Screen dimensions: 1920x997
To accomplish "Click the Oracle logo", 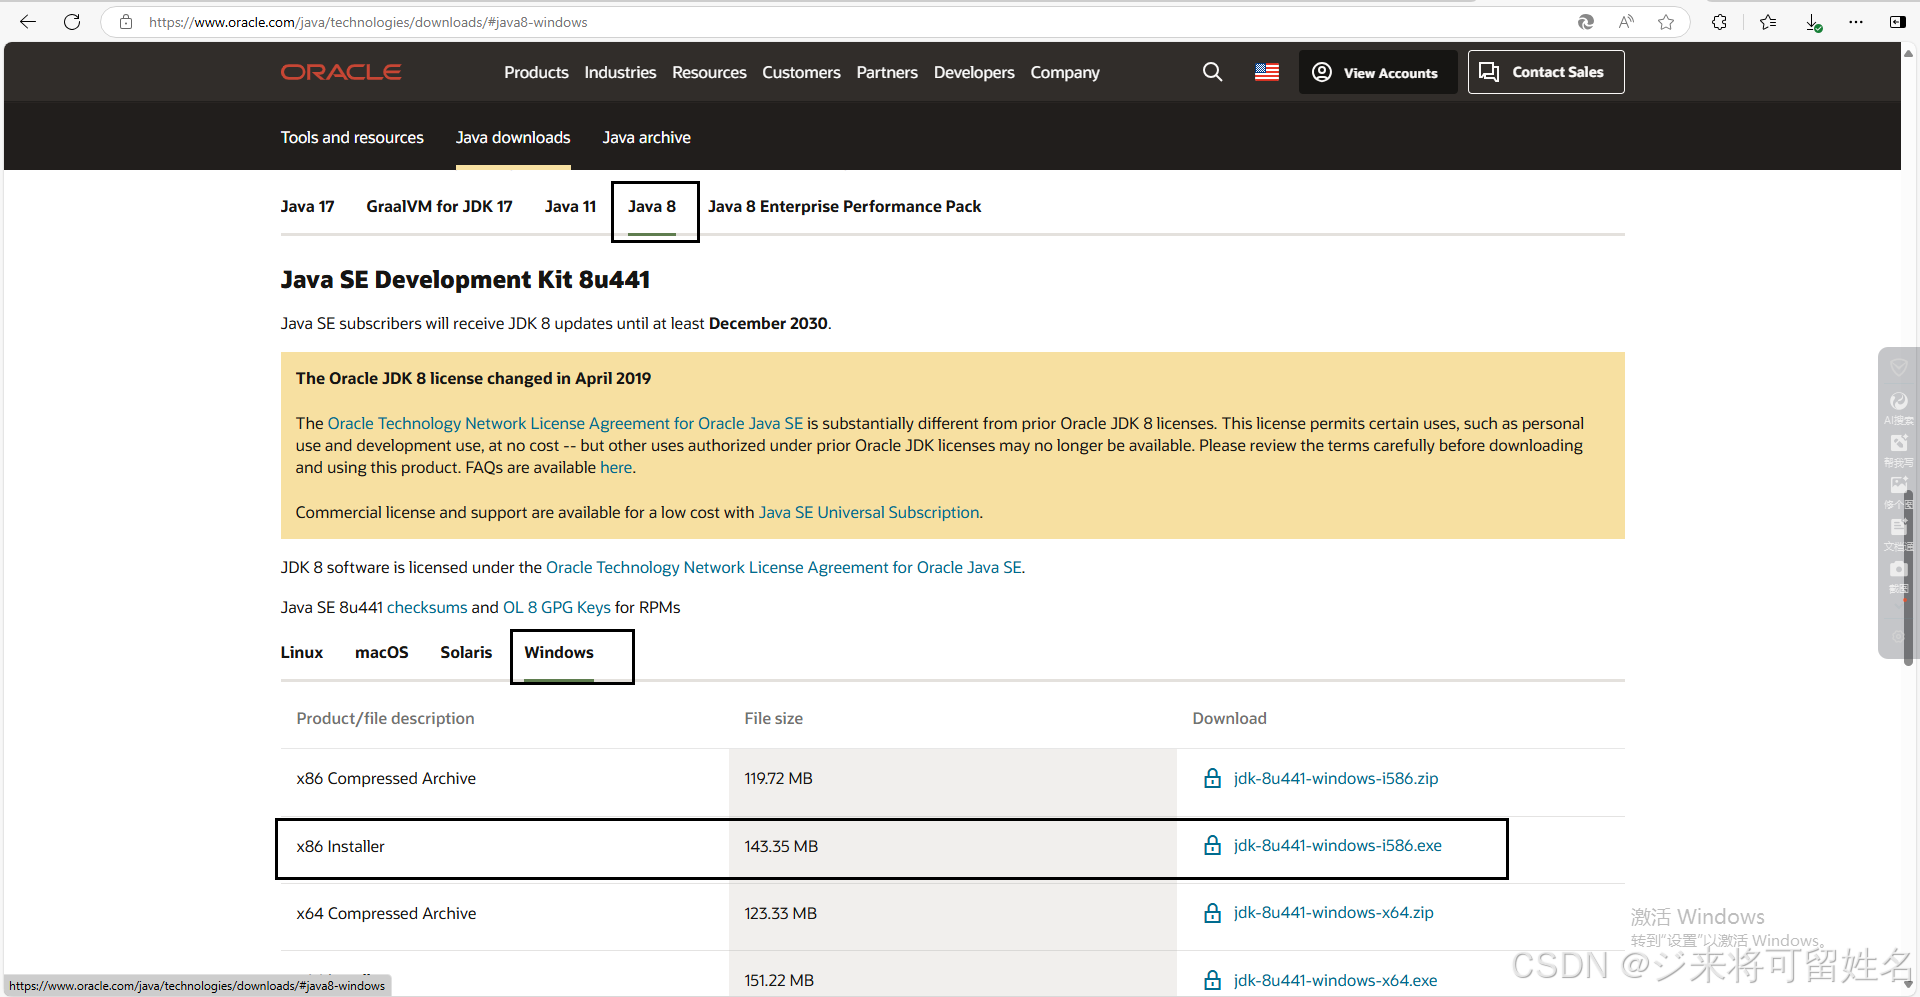I will tap(341, 72).
